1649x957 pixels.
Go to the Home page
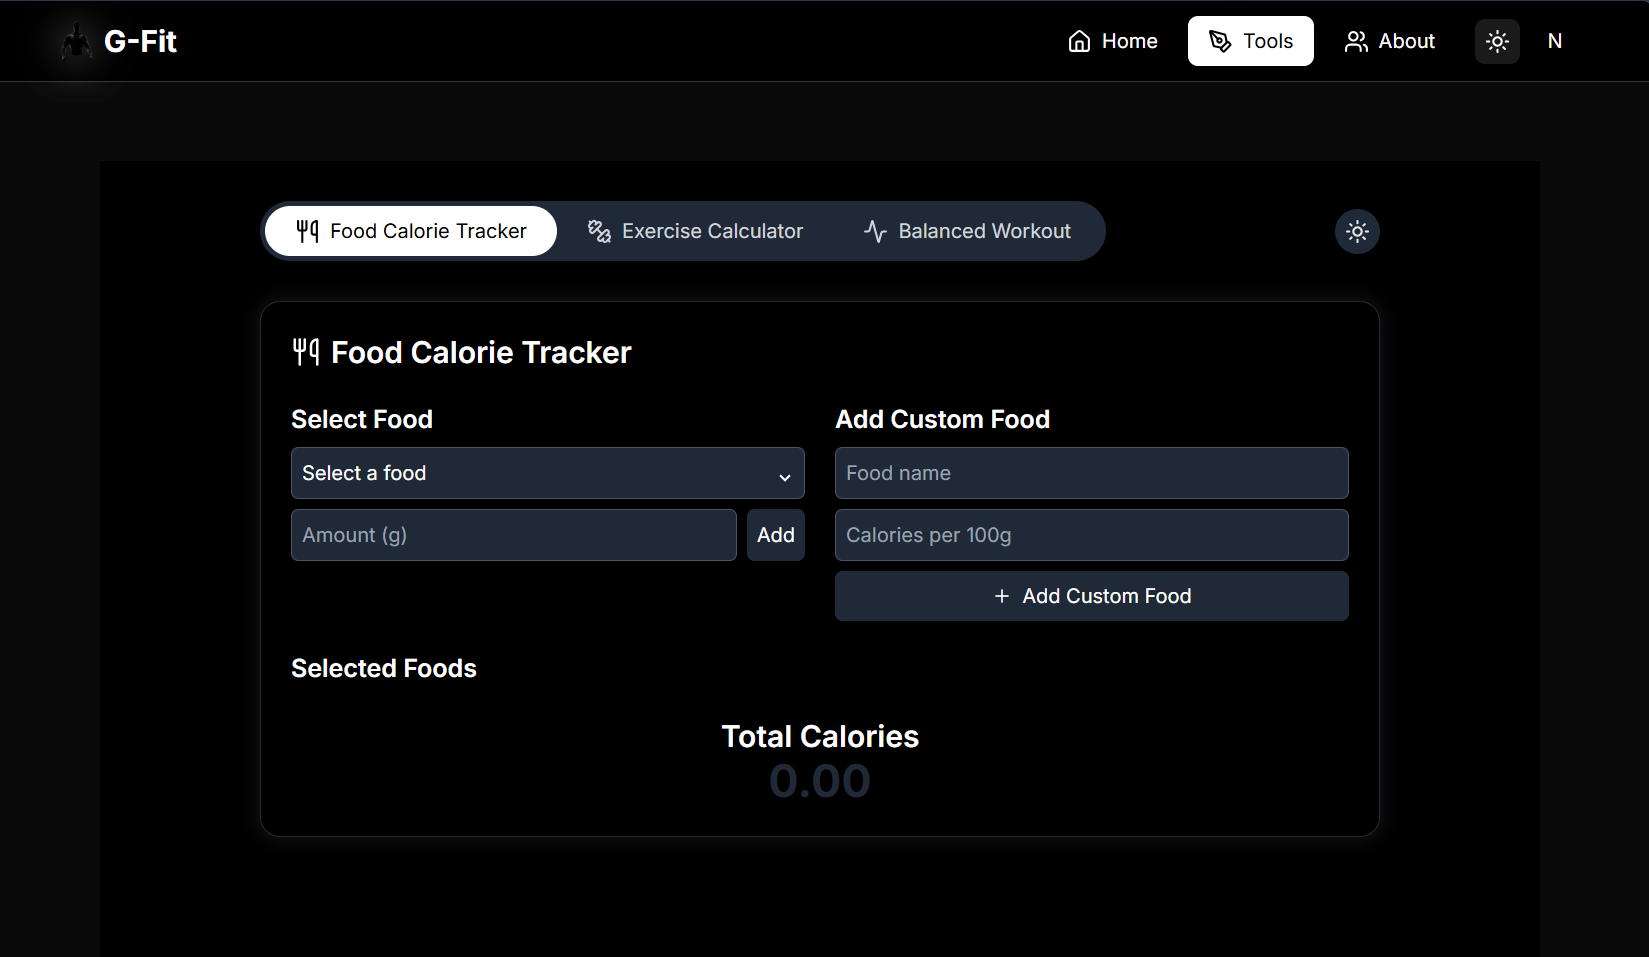tap(1113, 41)
